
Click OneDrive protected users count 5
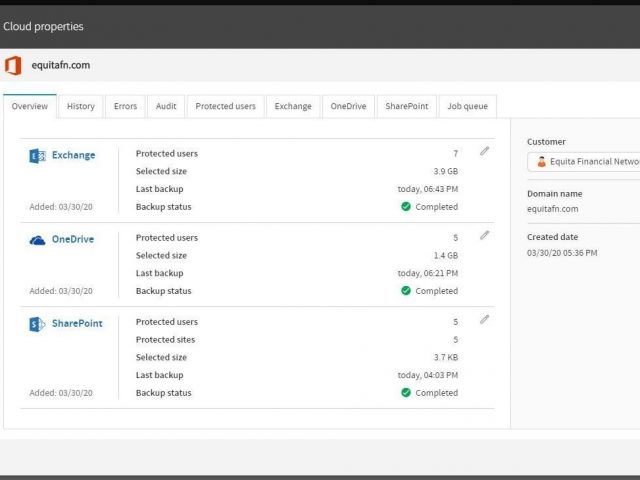point(456,238)
